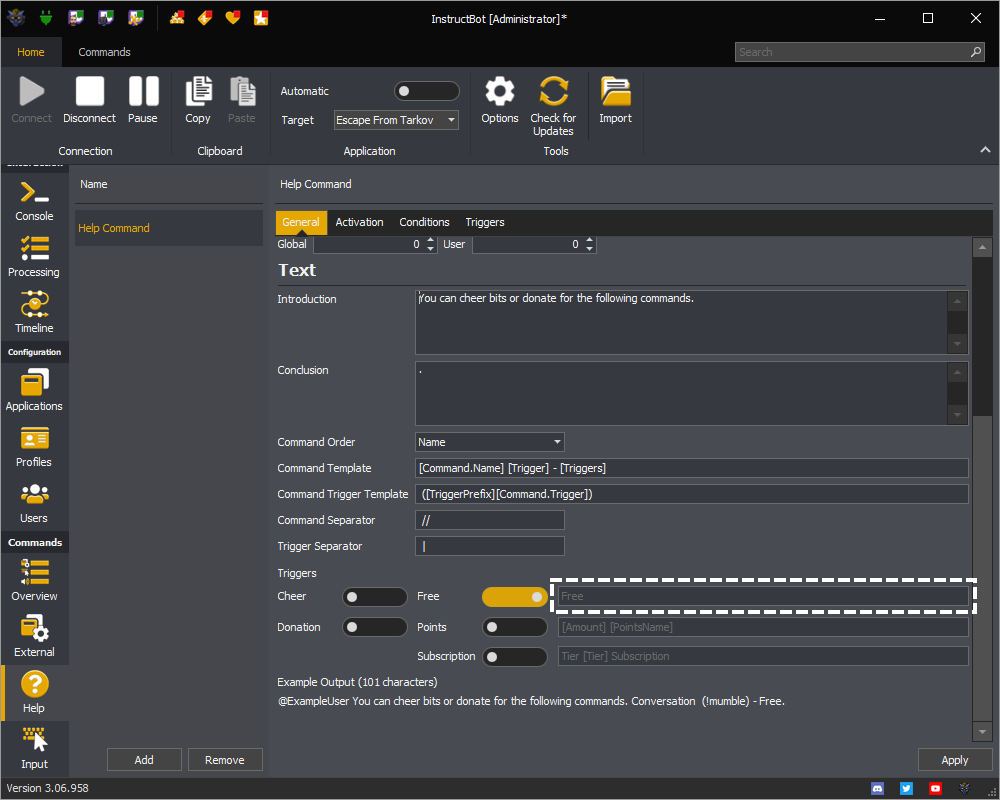Open the Discord link in status bar

tap(878, 789)
